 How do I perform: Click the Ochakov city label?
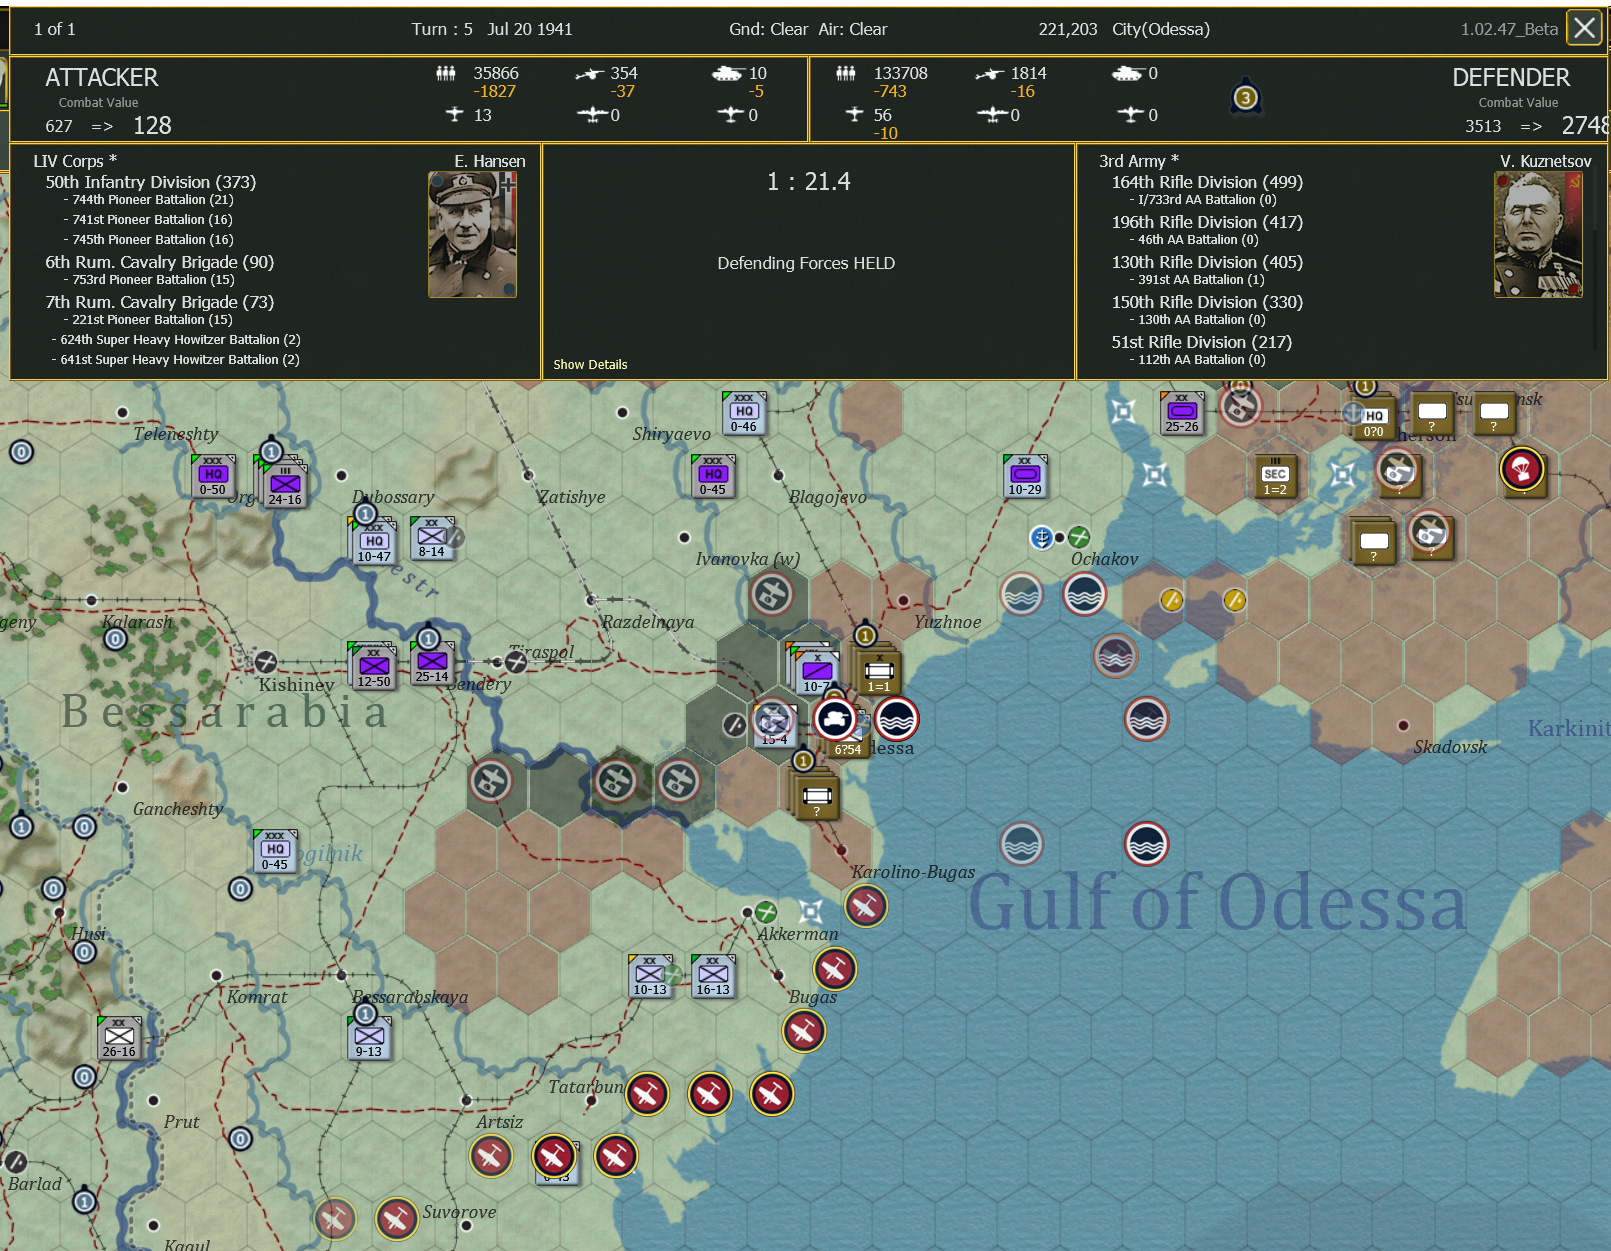[1104, 559]
